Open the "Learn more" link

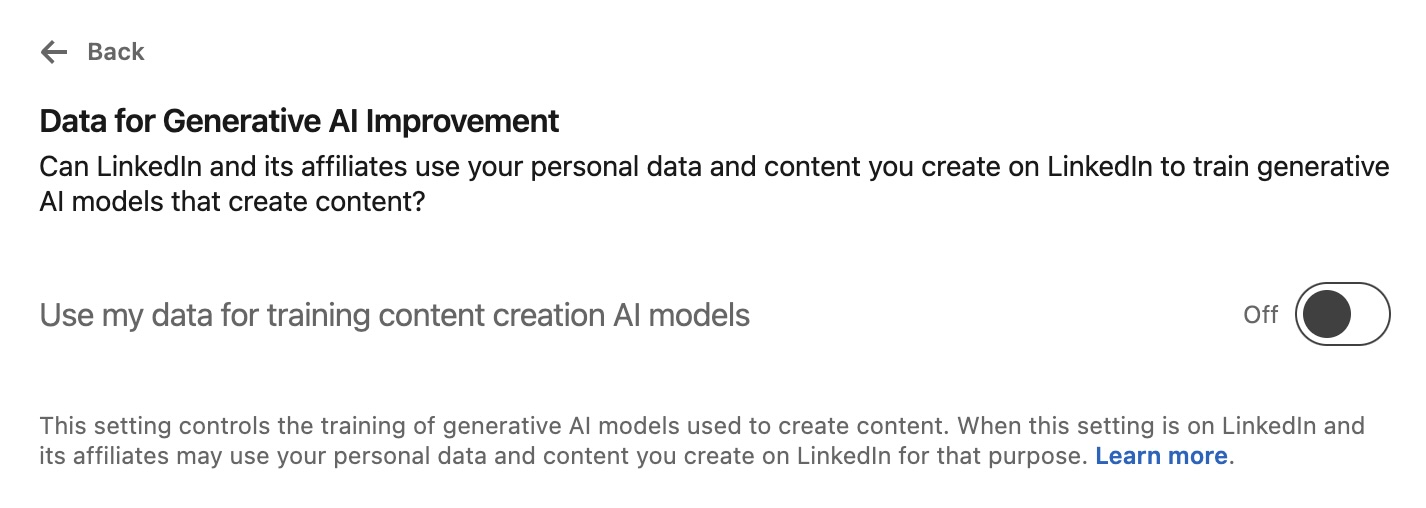tap(1161, 456)
